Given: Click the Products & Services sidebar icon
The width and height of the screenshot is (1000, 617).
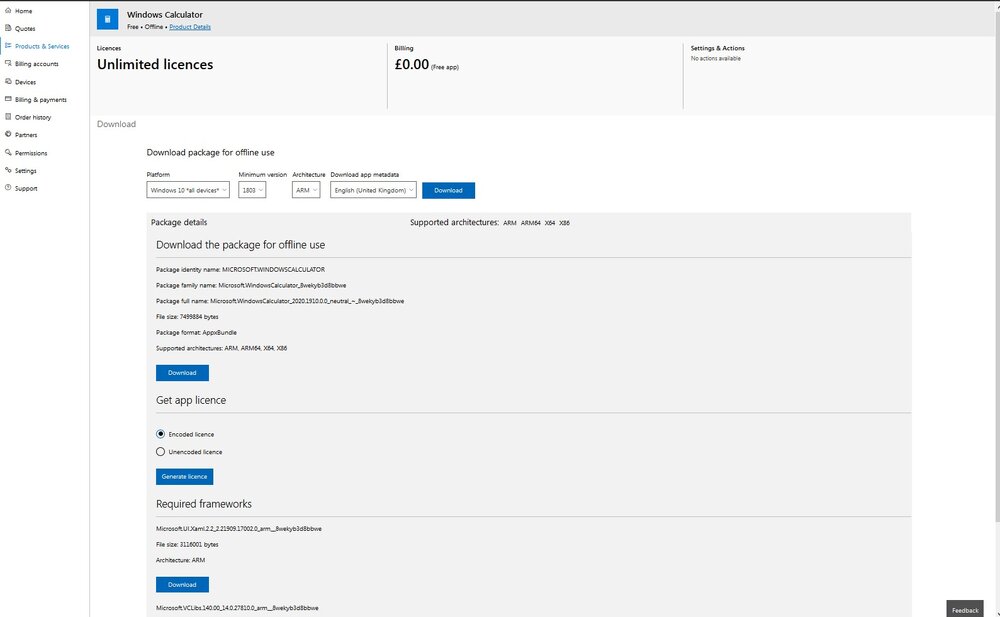Looking at the screenshot, I should [x=8, y=46].
